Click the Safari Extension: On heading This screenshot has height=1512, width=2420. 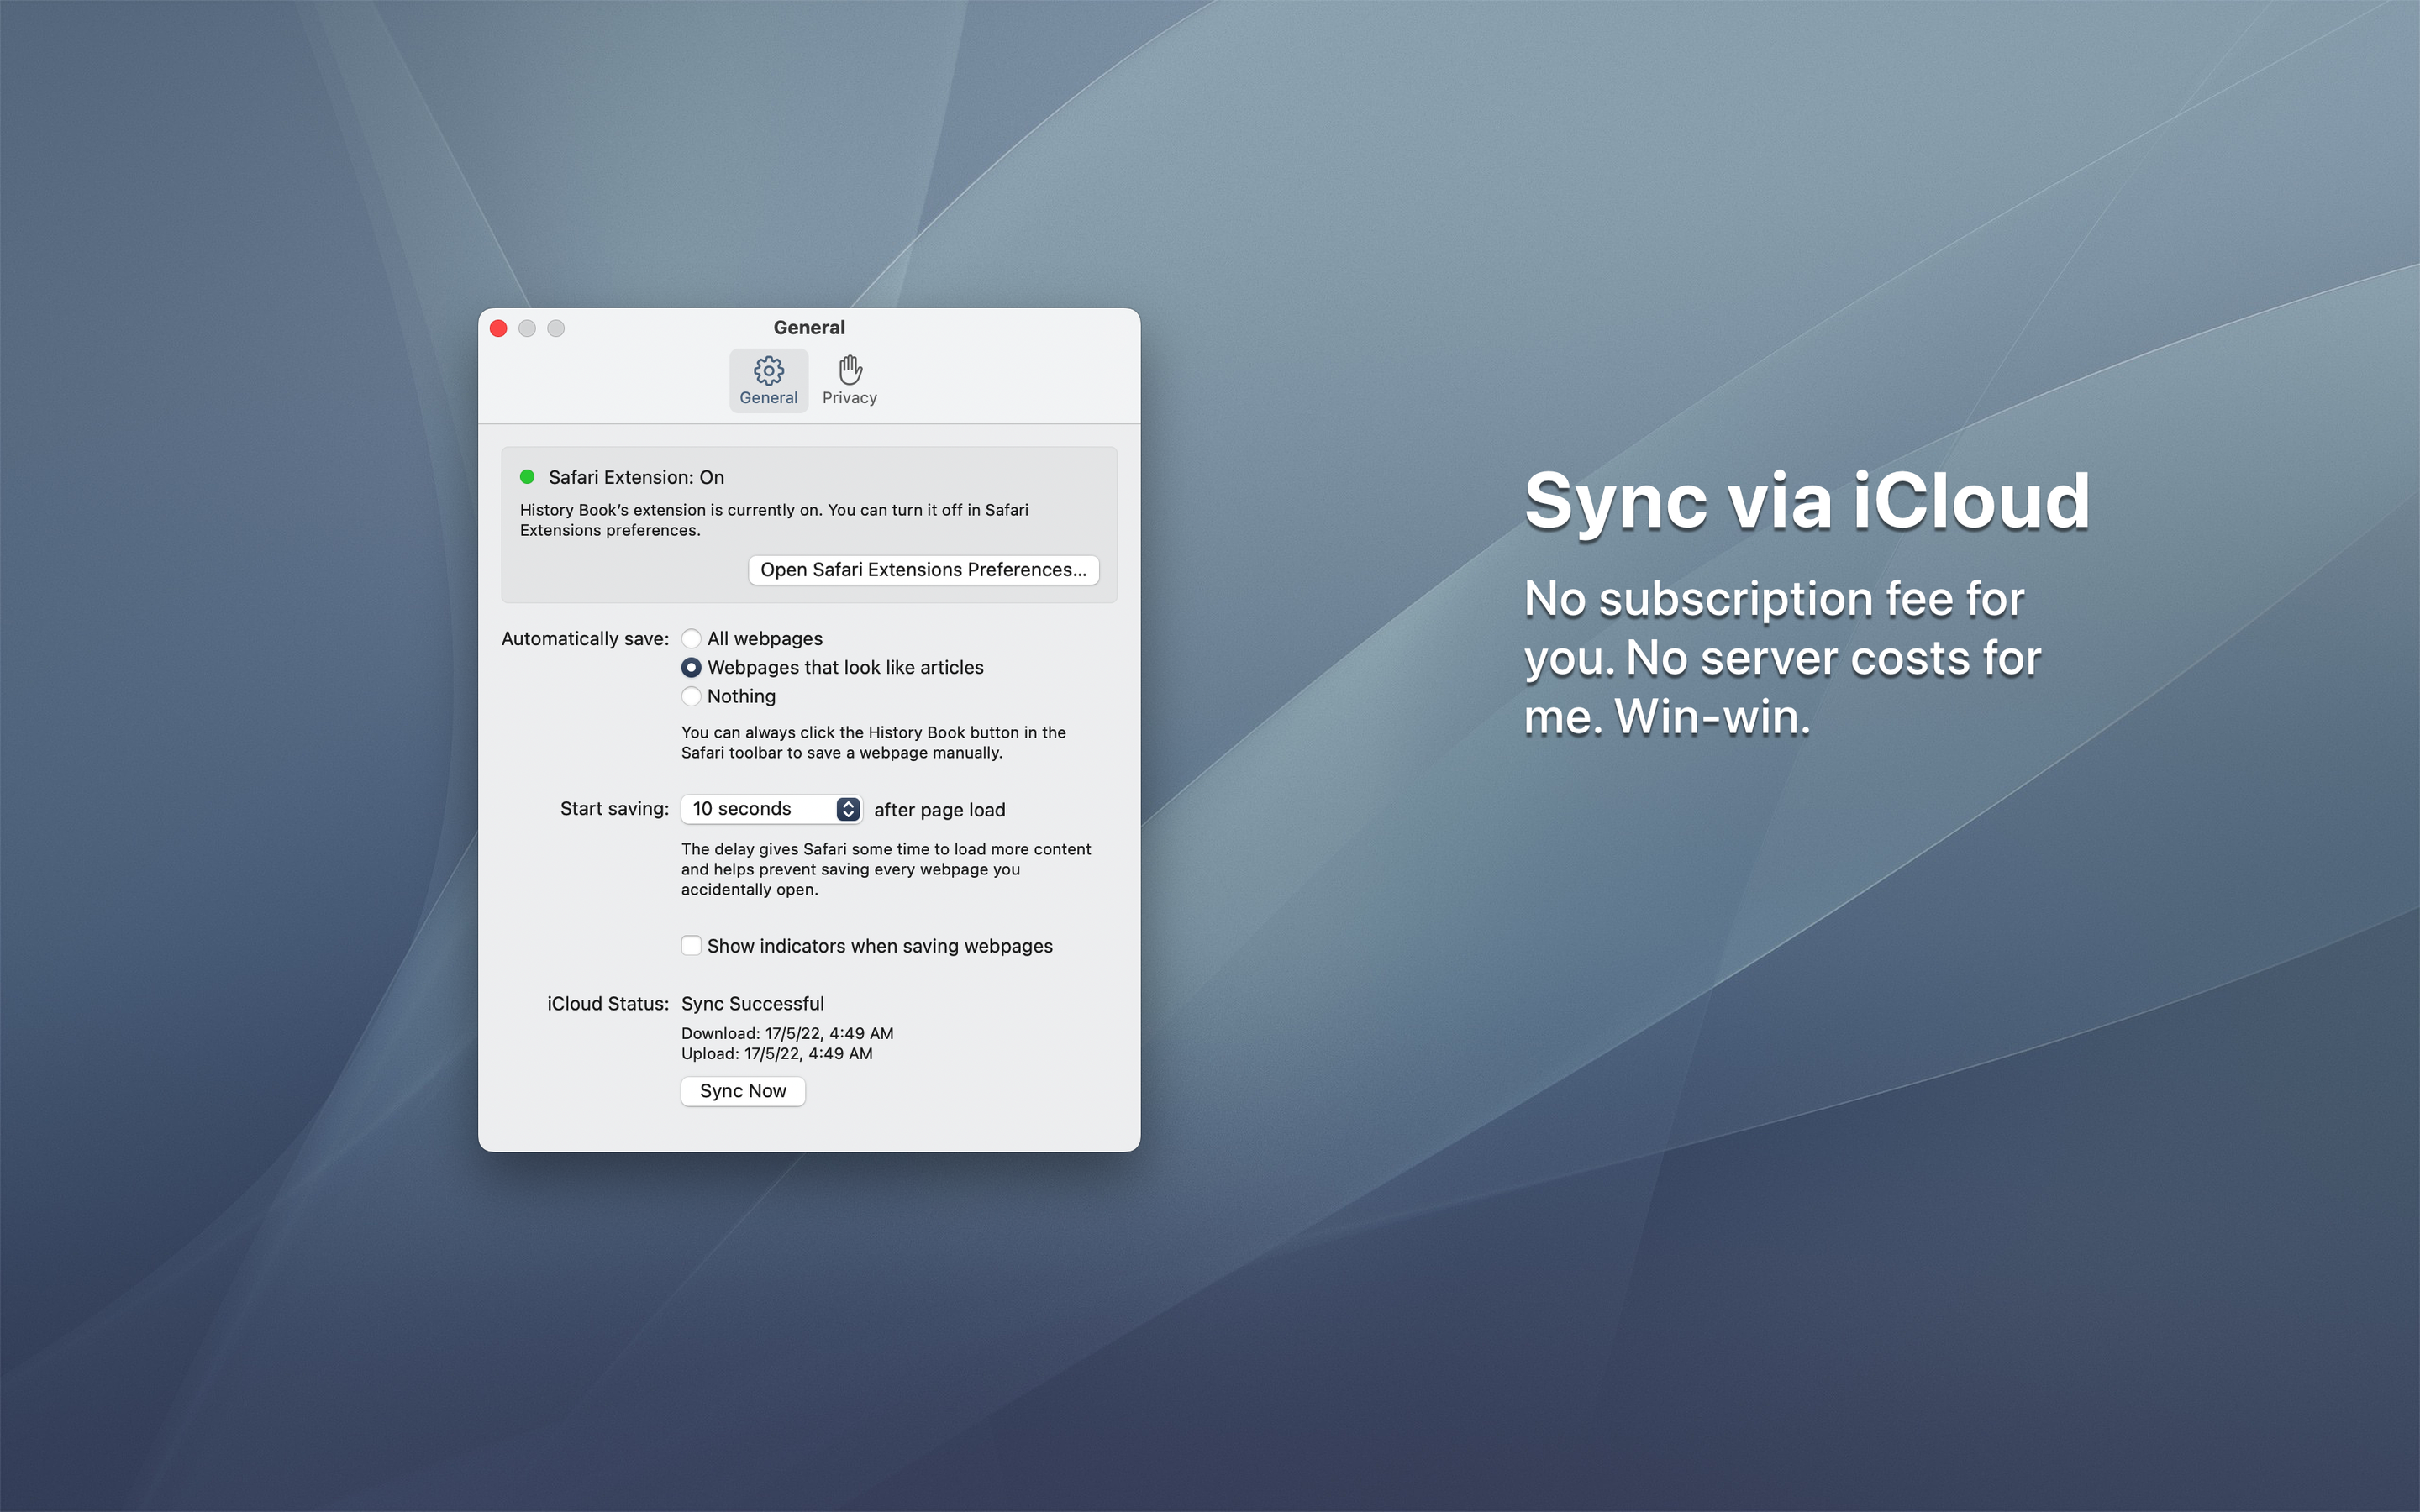pyautogui.click(x=636, y=477)
